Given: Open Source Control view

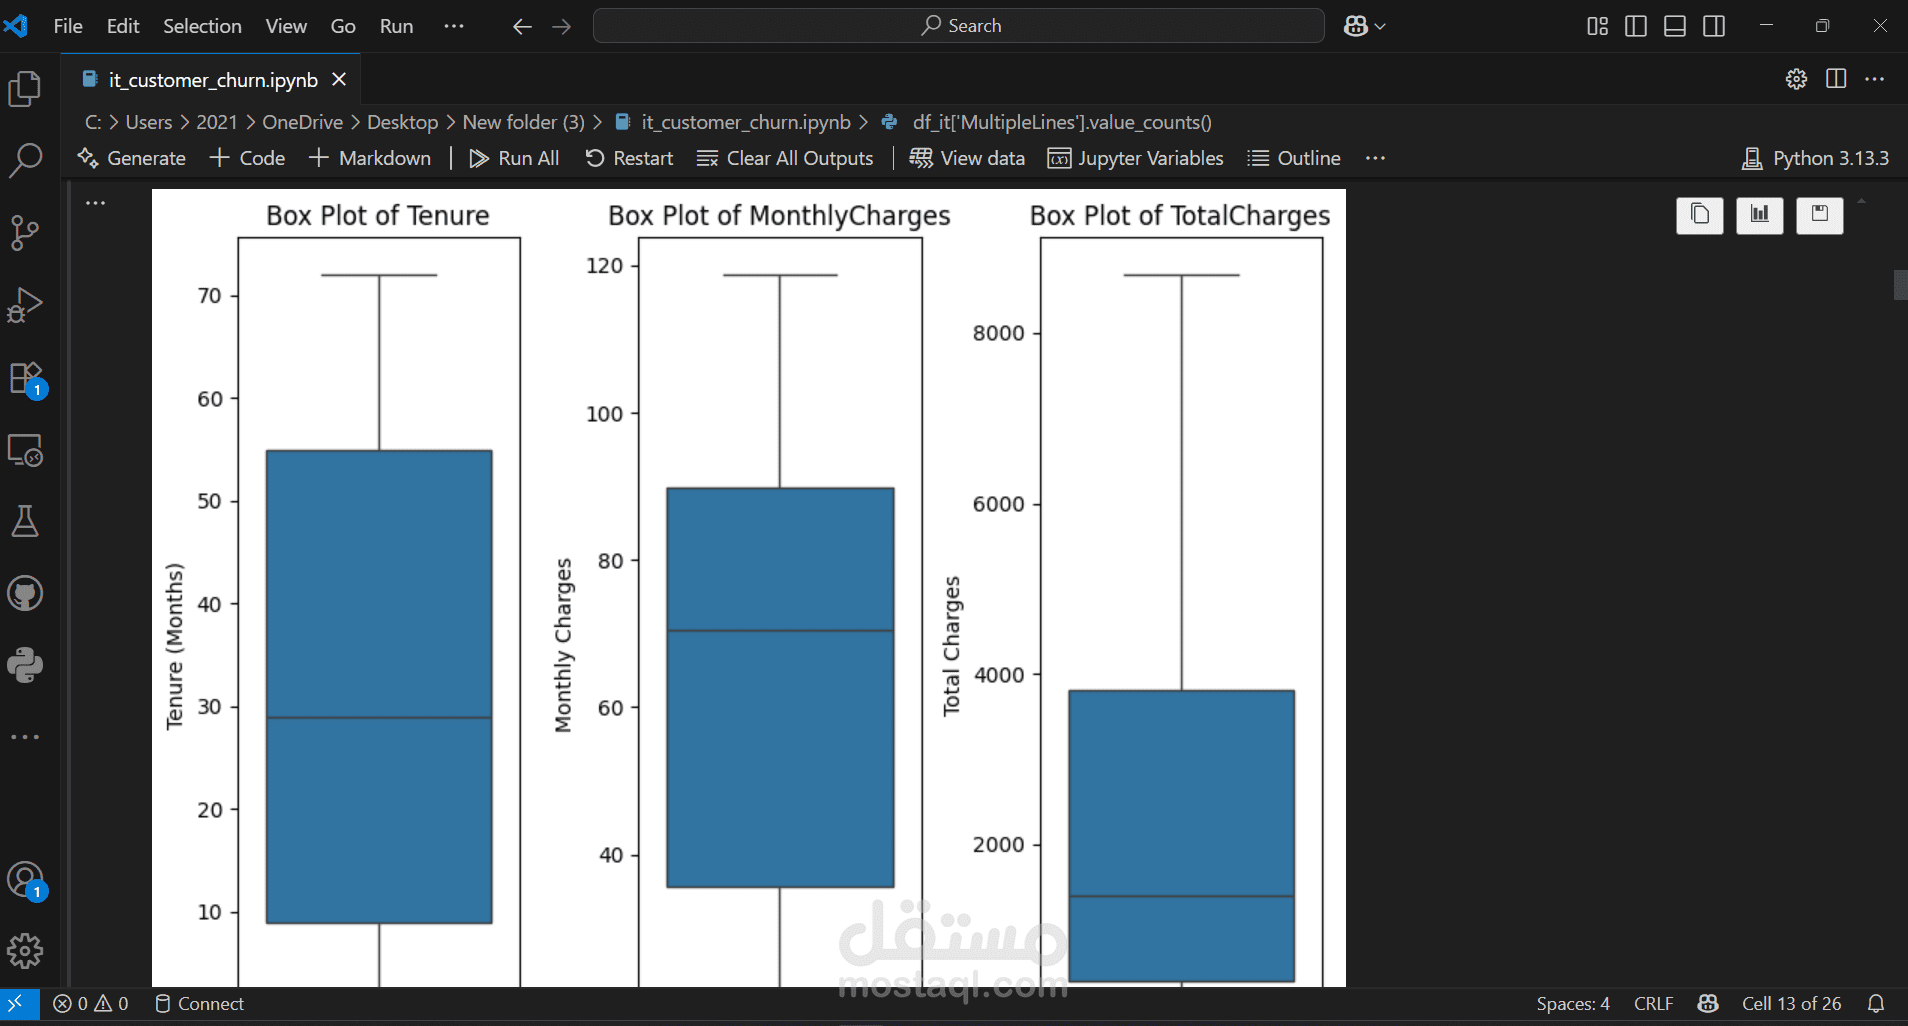Looking at the screenshot, I should coord(25,233).
